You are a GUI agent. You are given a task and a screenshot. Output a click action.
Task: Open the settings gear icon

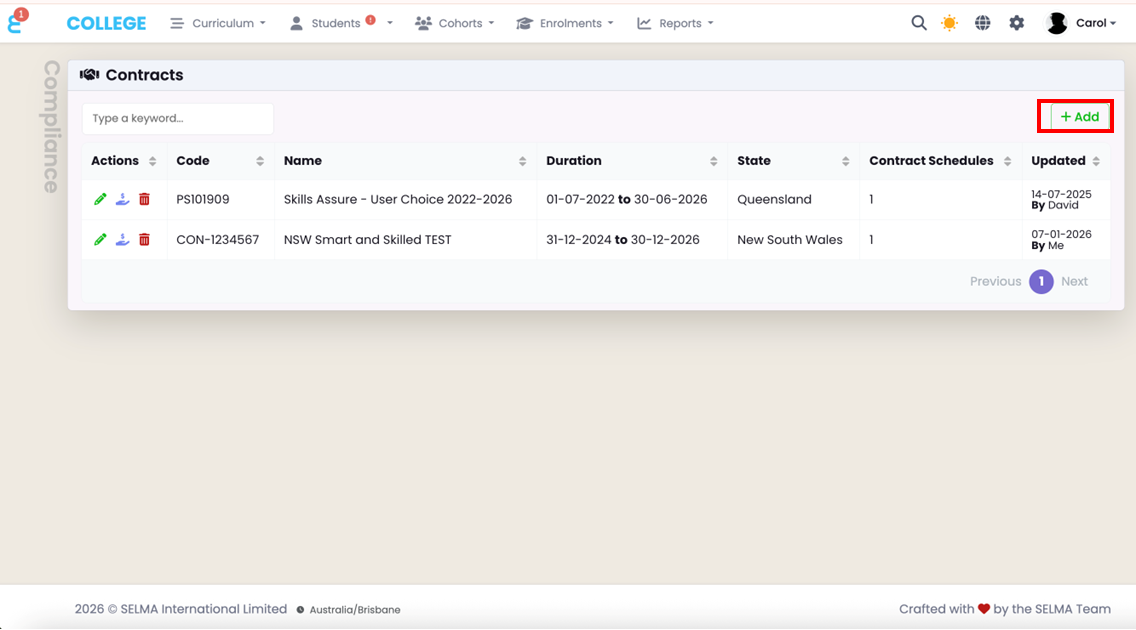[x=1017, y=23]
